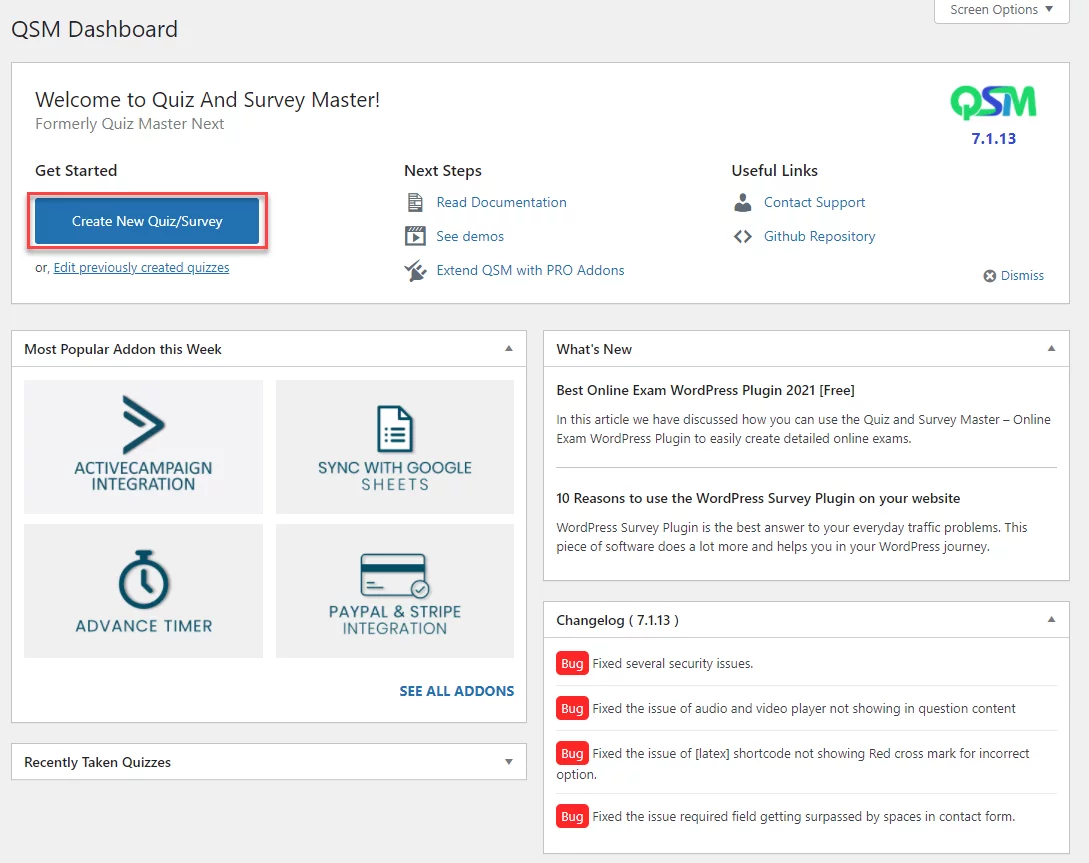
Task: Collapse the What's New panel
Action: pyautogui.click(x=1051, y=349)
